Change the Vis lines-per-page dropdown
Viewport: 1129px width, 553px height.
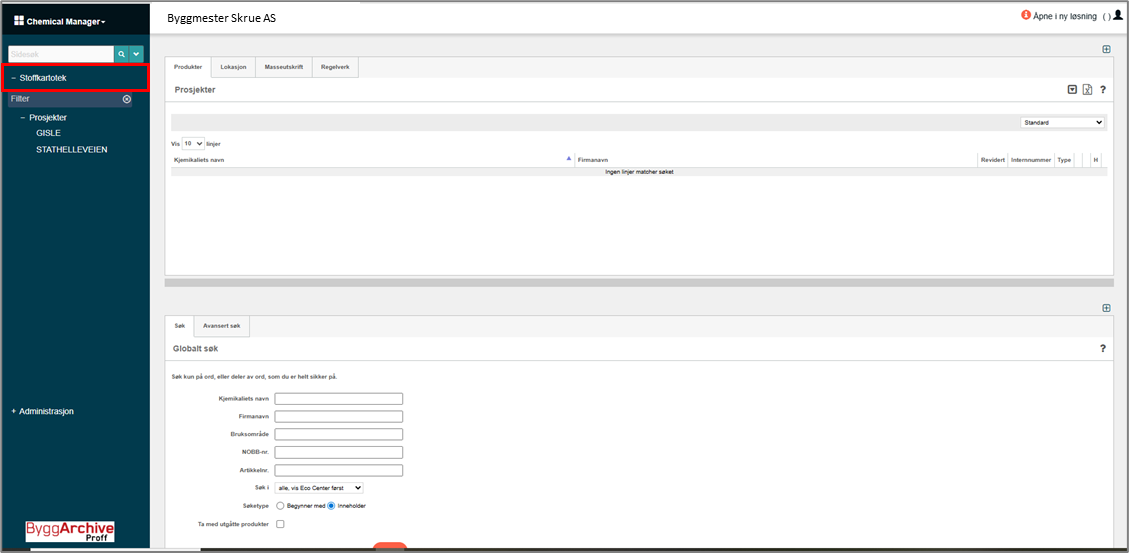point(193,143)
